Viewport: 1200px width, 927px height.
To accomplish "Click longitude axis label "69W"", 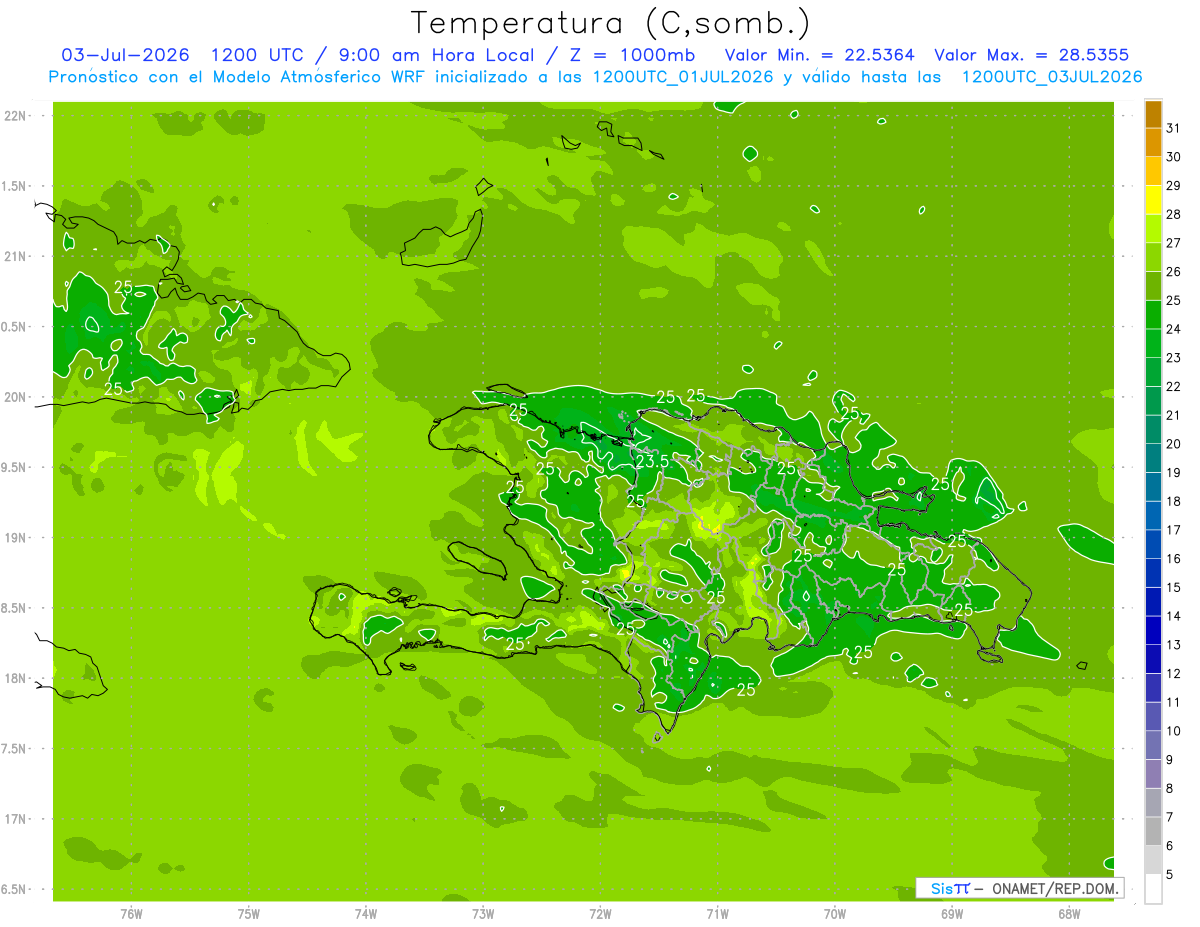I will tap(952, 914).
